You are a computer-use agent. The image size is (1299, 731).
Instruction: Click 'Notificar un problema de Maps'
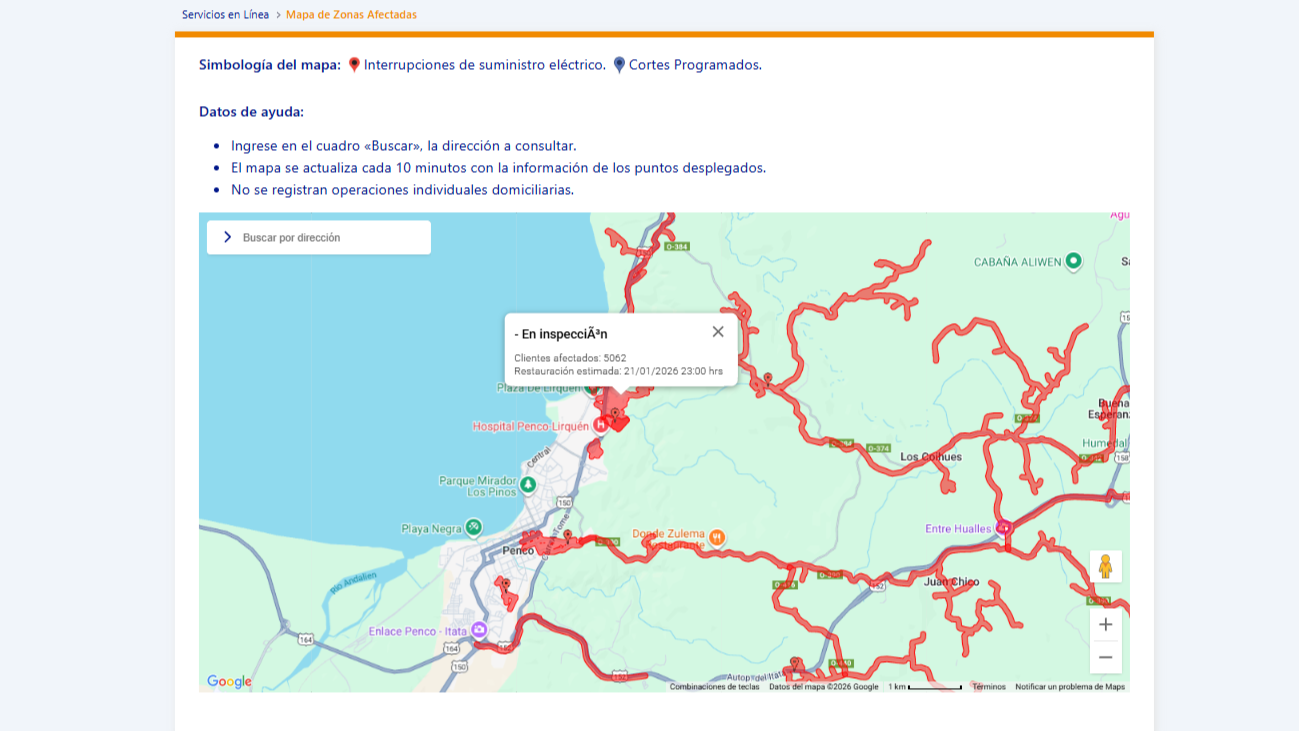(1069, 687)
